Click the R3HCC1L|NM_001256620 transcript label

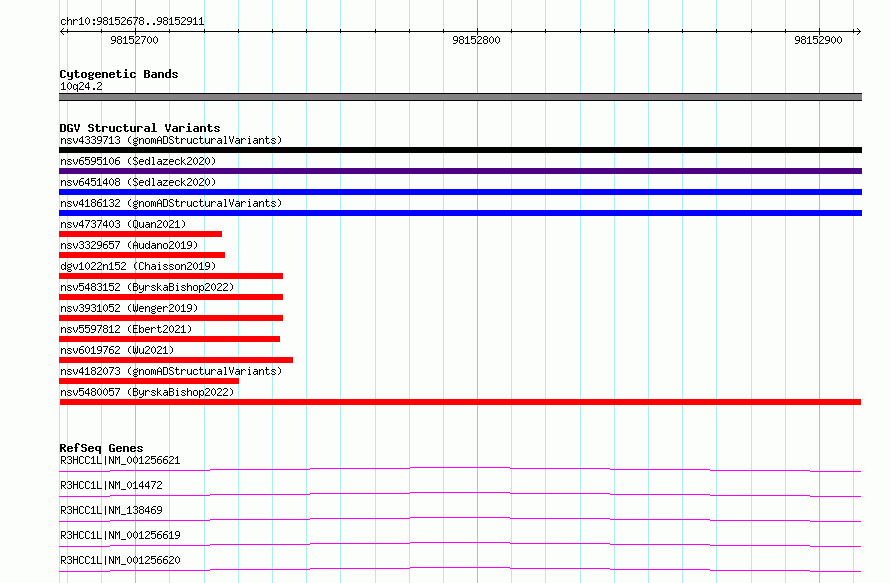[120, 560]
